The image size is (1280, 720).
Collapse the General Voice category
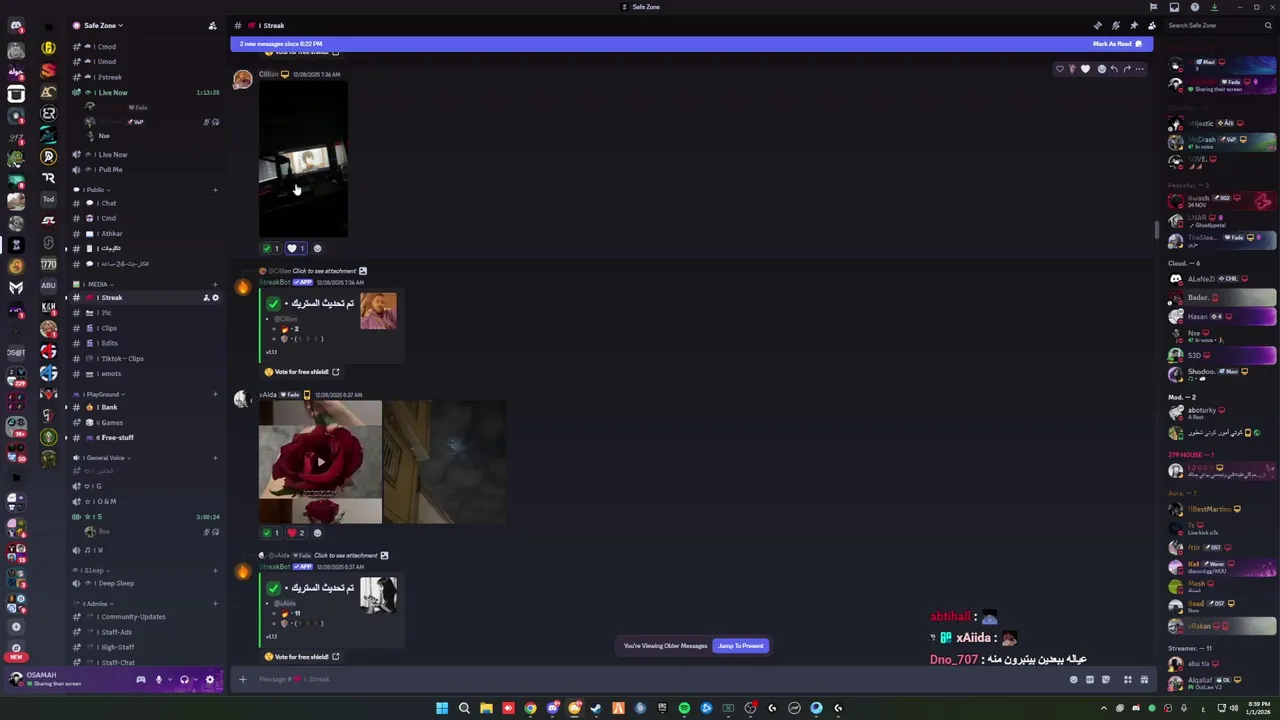pos(103,458)
